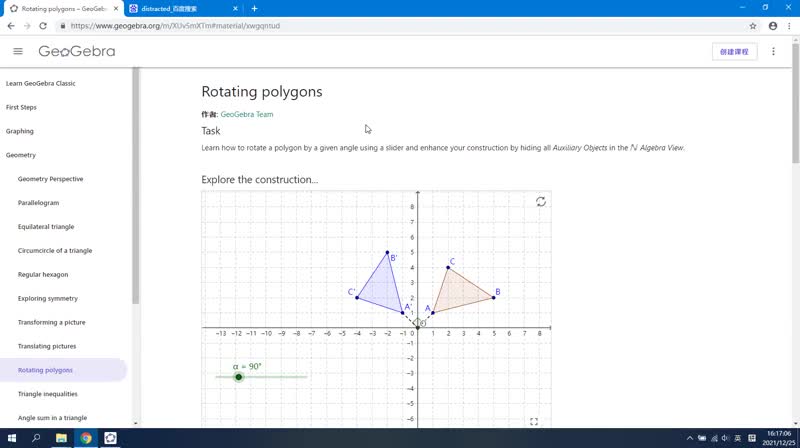Open the Chrome profile icon
The width and height of the screenshot is (800, 448).
tap(773, 26)
